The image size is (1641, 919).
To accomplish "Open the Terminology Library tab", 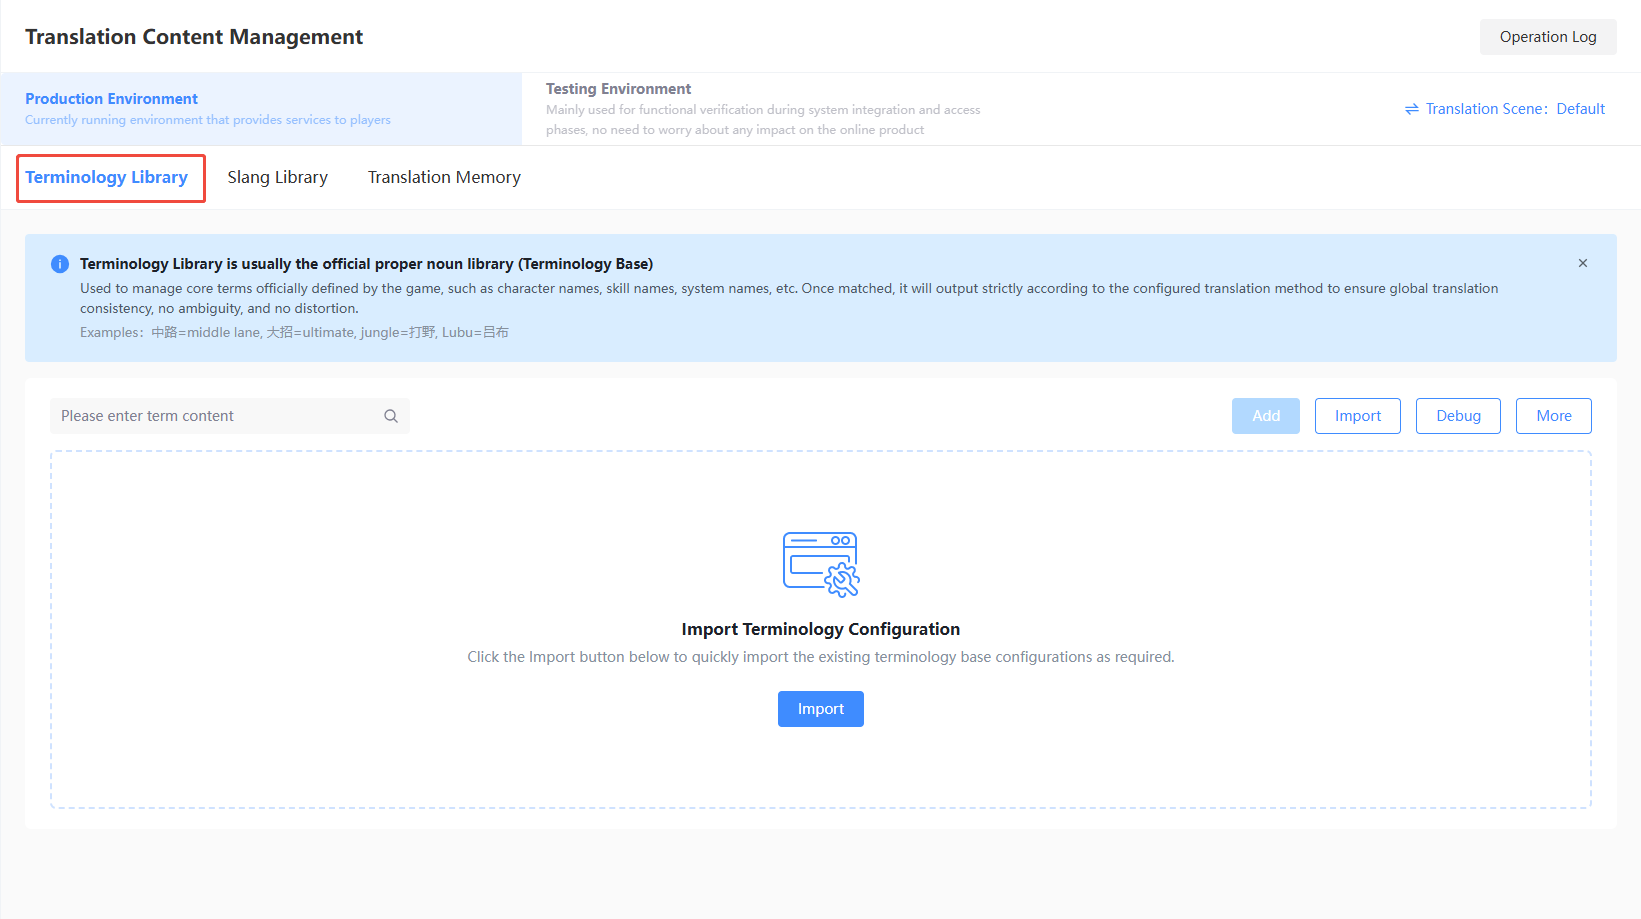I will (x=107, y=177).
